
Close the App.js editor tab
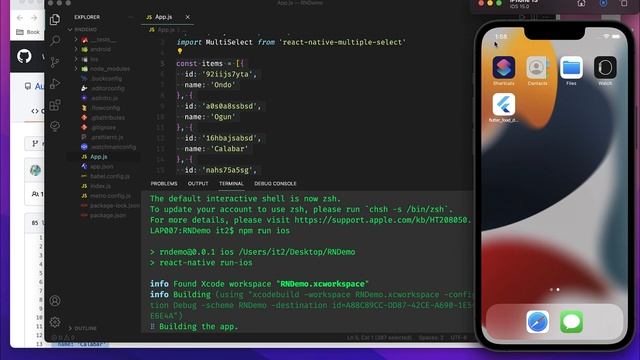[x=187, y=17]
